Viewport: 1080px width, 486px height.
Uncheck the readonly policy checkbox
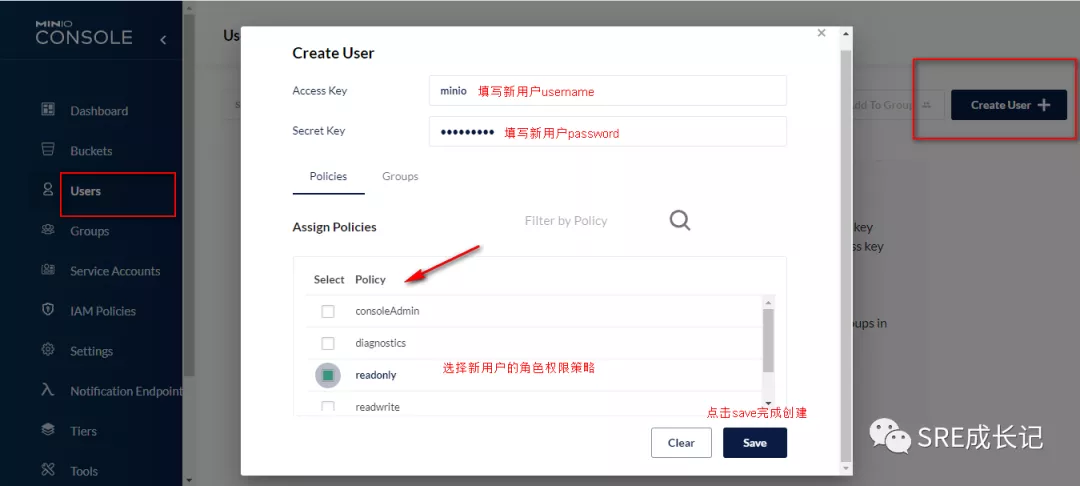328,375
